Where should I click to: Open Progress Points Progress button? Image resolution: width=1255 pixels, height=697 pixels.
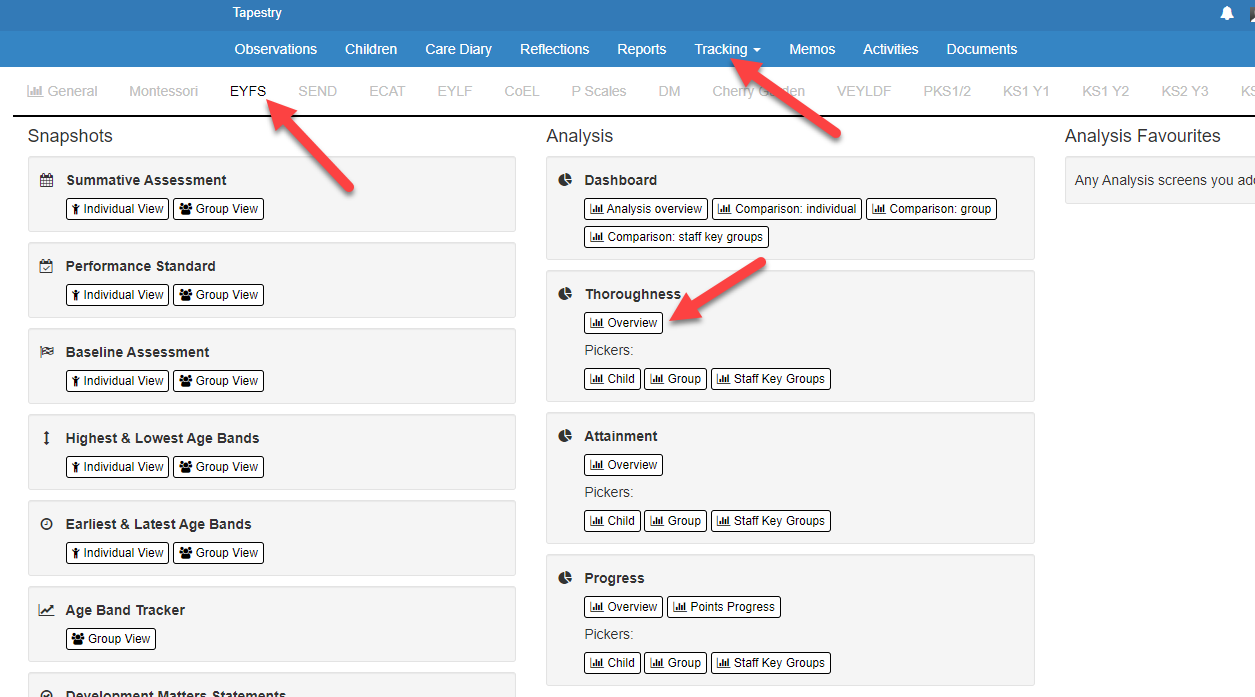[x=723, y=607]
